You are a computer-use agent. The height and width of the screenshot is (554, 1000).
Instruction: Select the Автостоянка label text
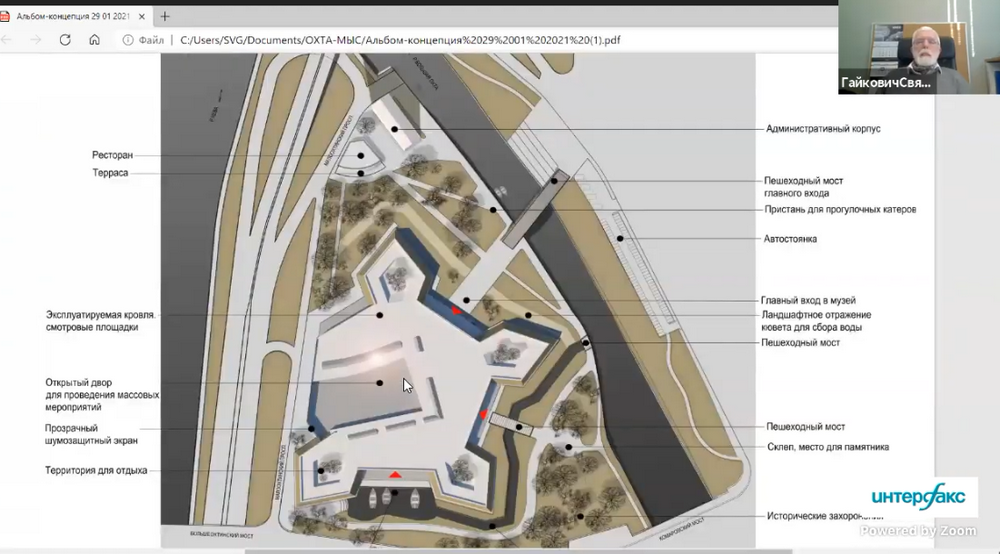(x=791, y=239)
